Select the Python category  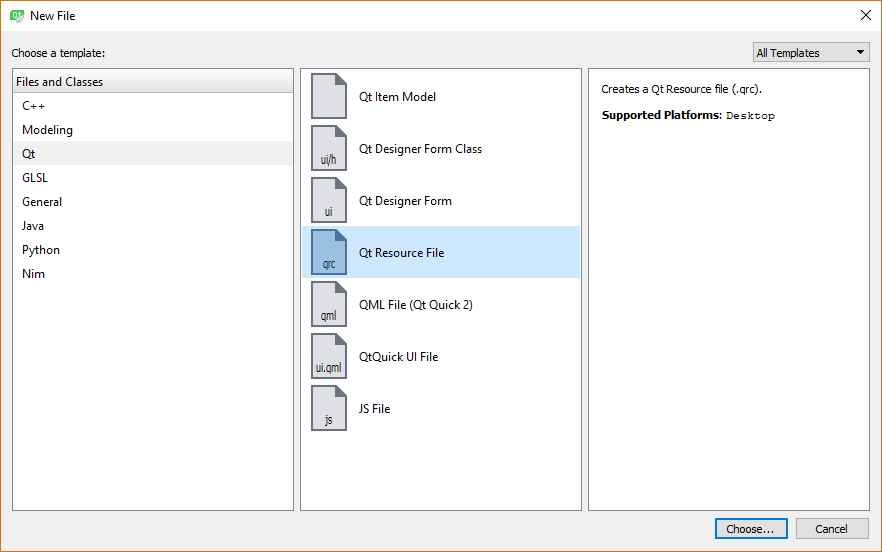coord(41,250)
